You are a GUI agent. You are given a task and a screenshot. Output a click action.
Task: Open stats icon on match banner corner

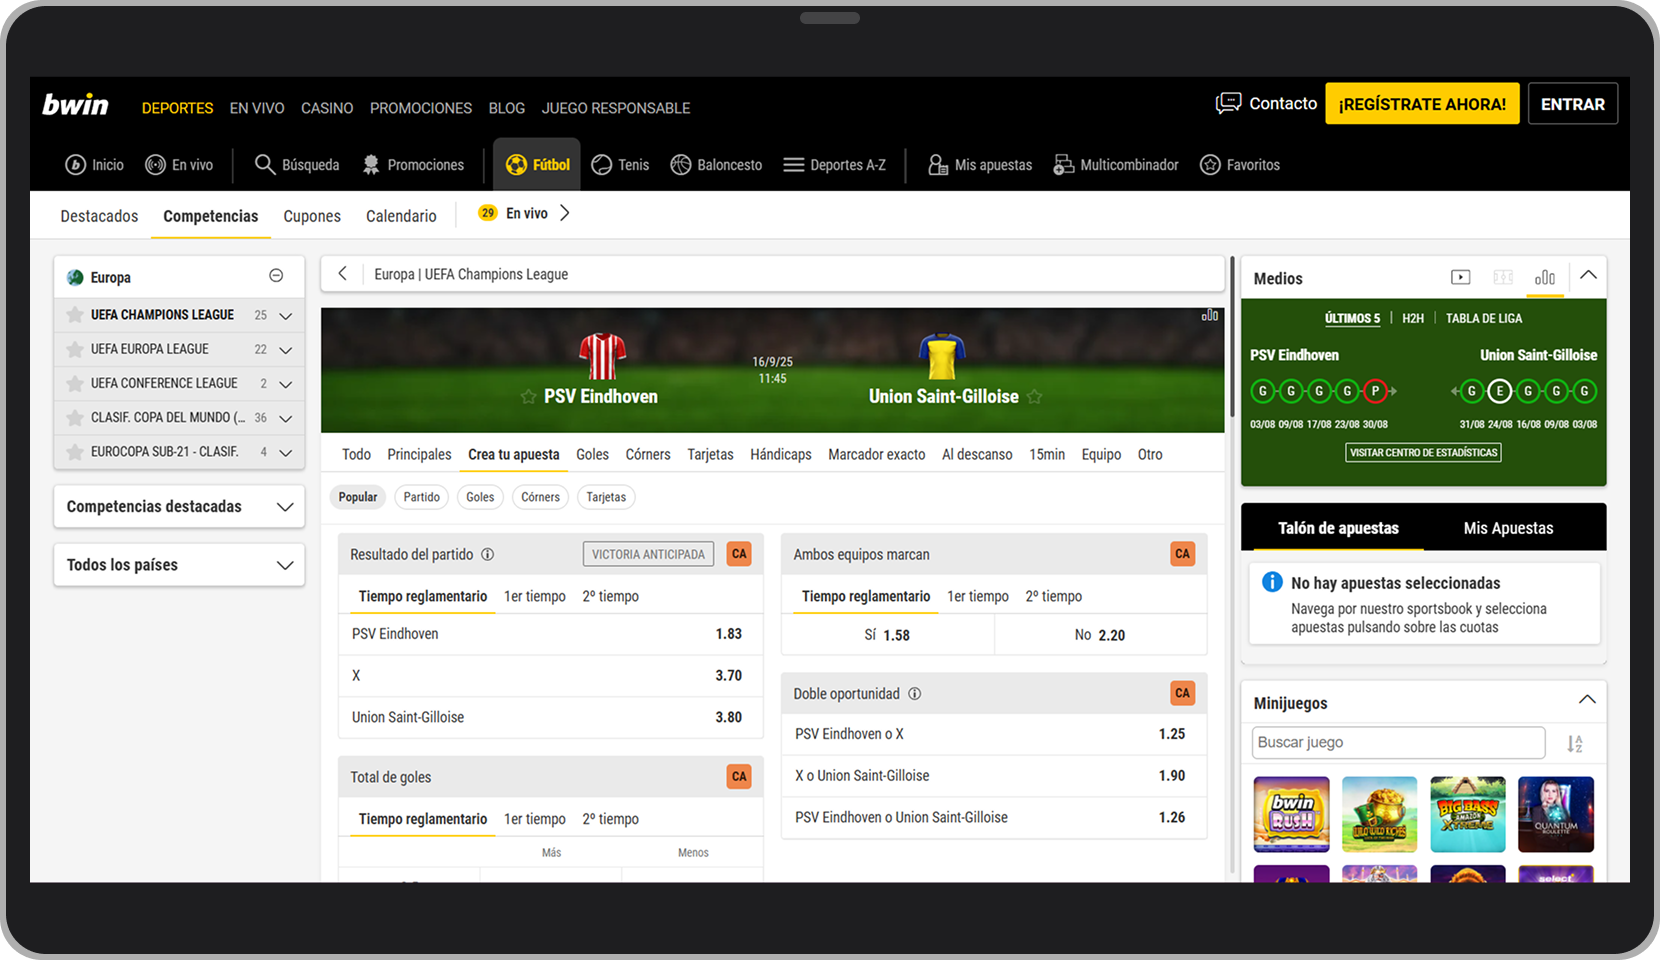(1210, 315)
